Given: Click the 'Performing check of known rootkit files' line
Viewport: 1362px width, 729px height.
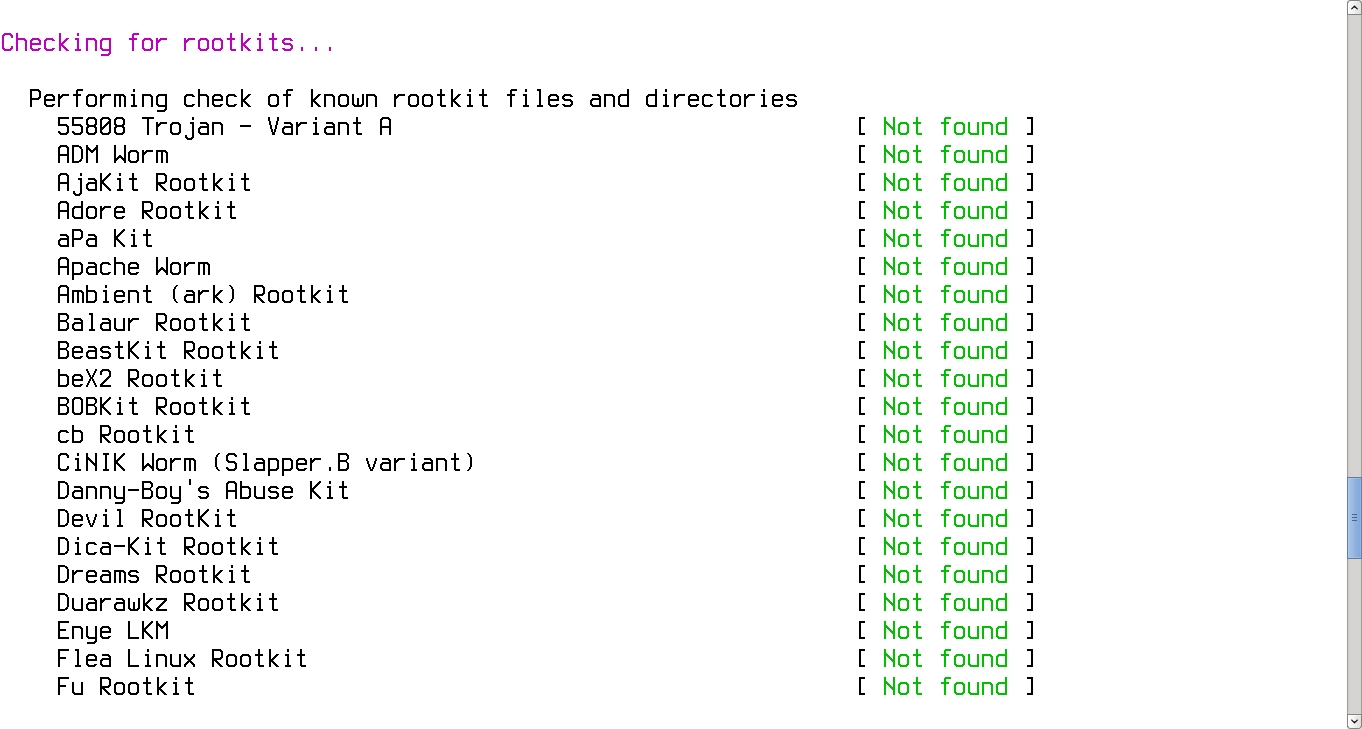Looking at the screenshot, I should click(413, 99).
